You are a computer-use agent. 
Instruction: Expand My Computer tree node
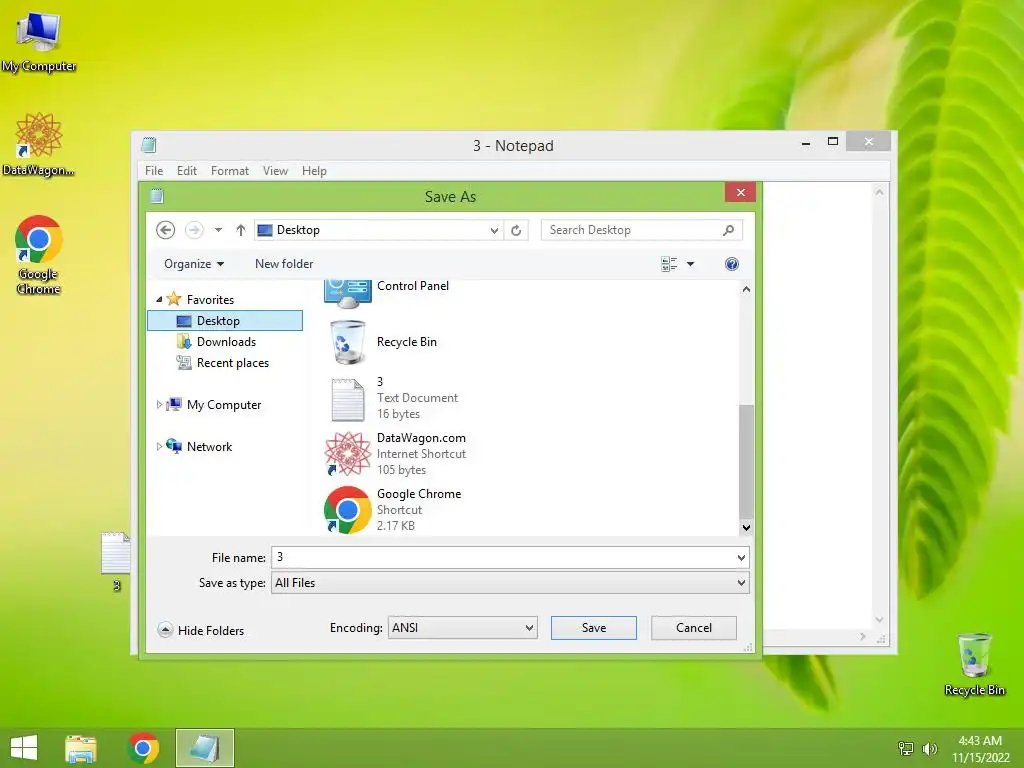(x=159, y=405)
